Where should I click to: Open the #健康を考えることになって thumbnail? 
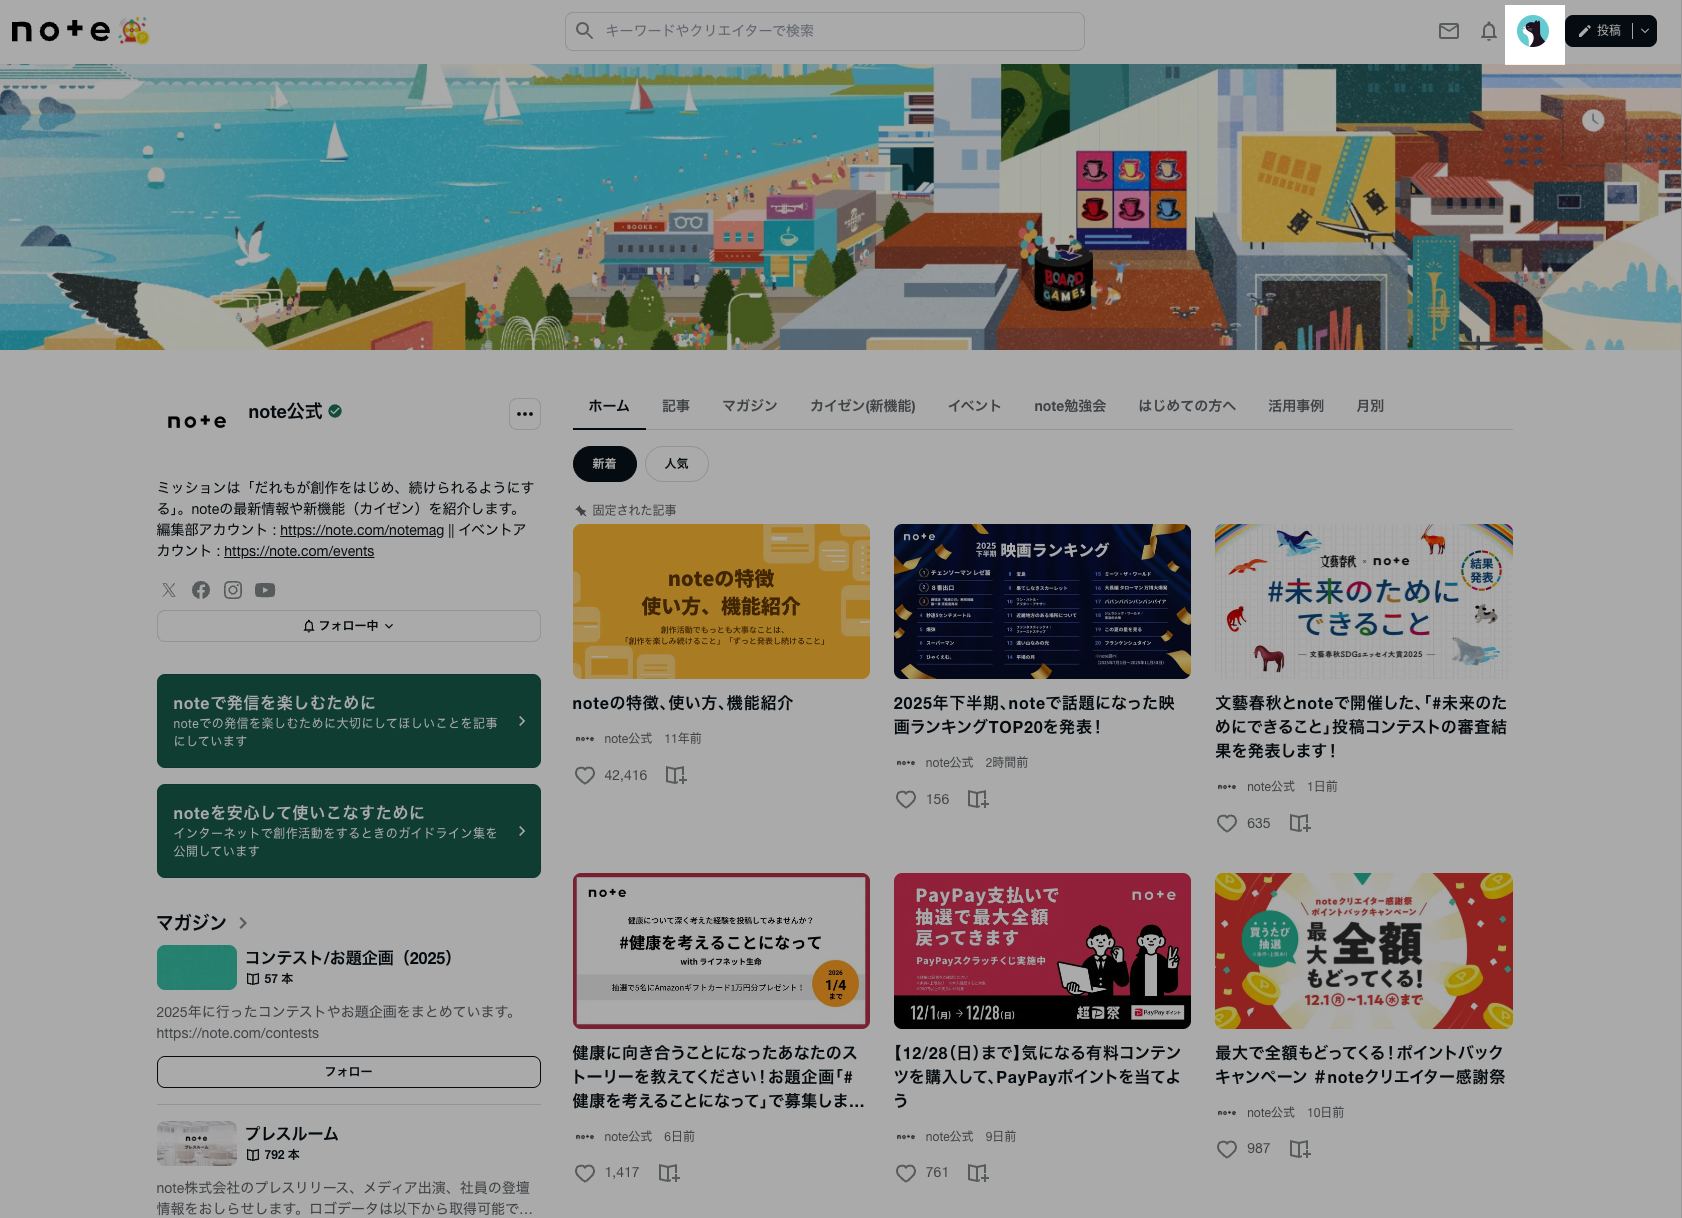721,951
